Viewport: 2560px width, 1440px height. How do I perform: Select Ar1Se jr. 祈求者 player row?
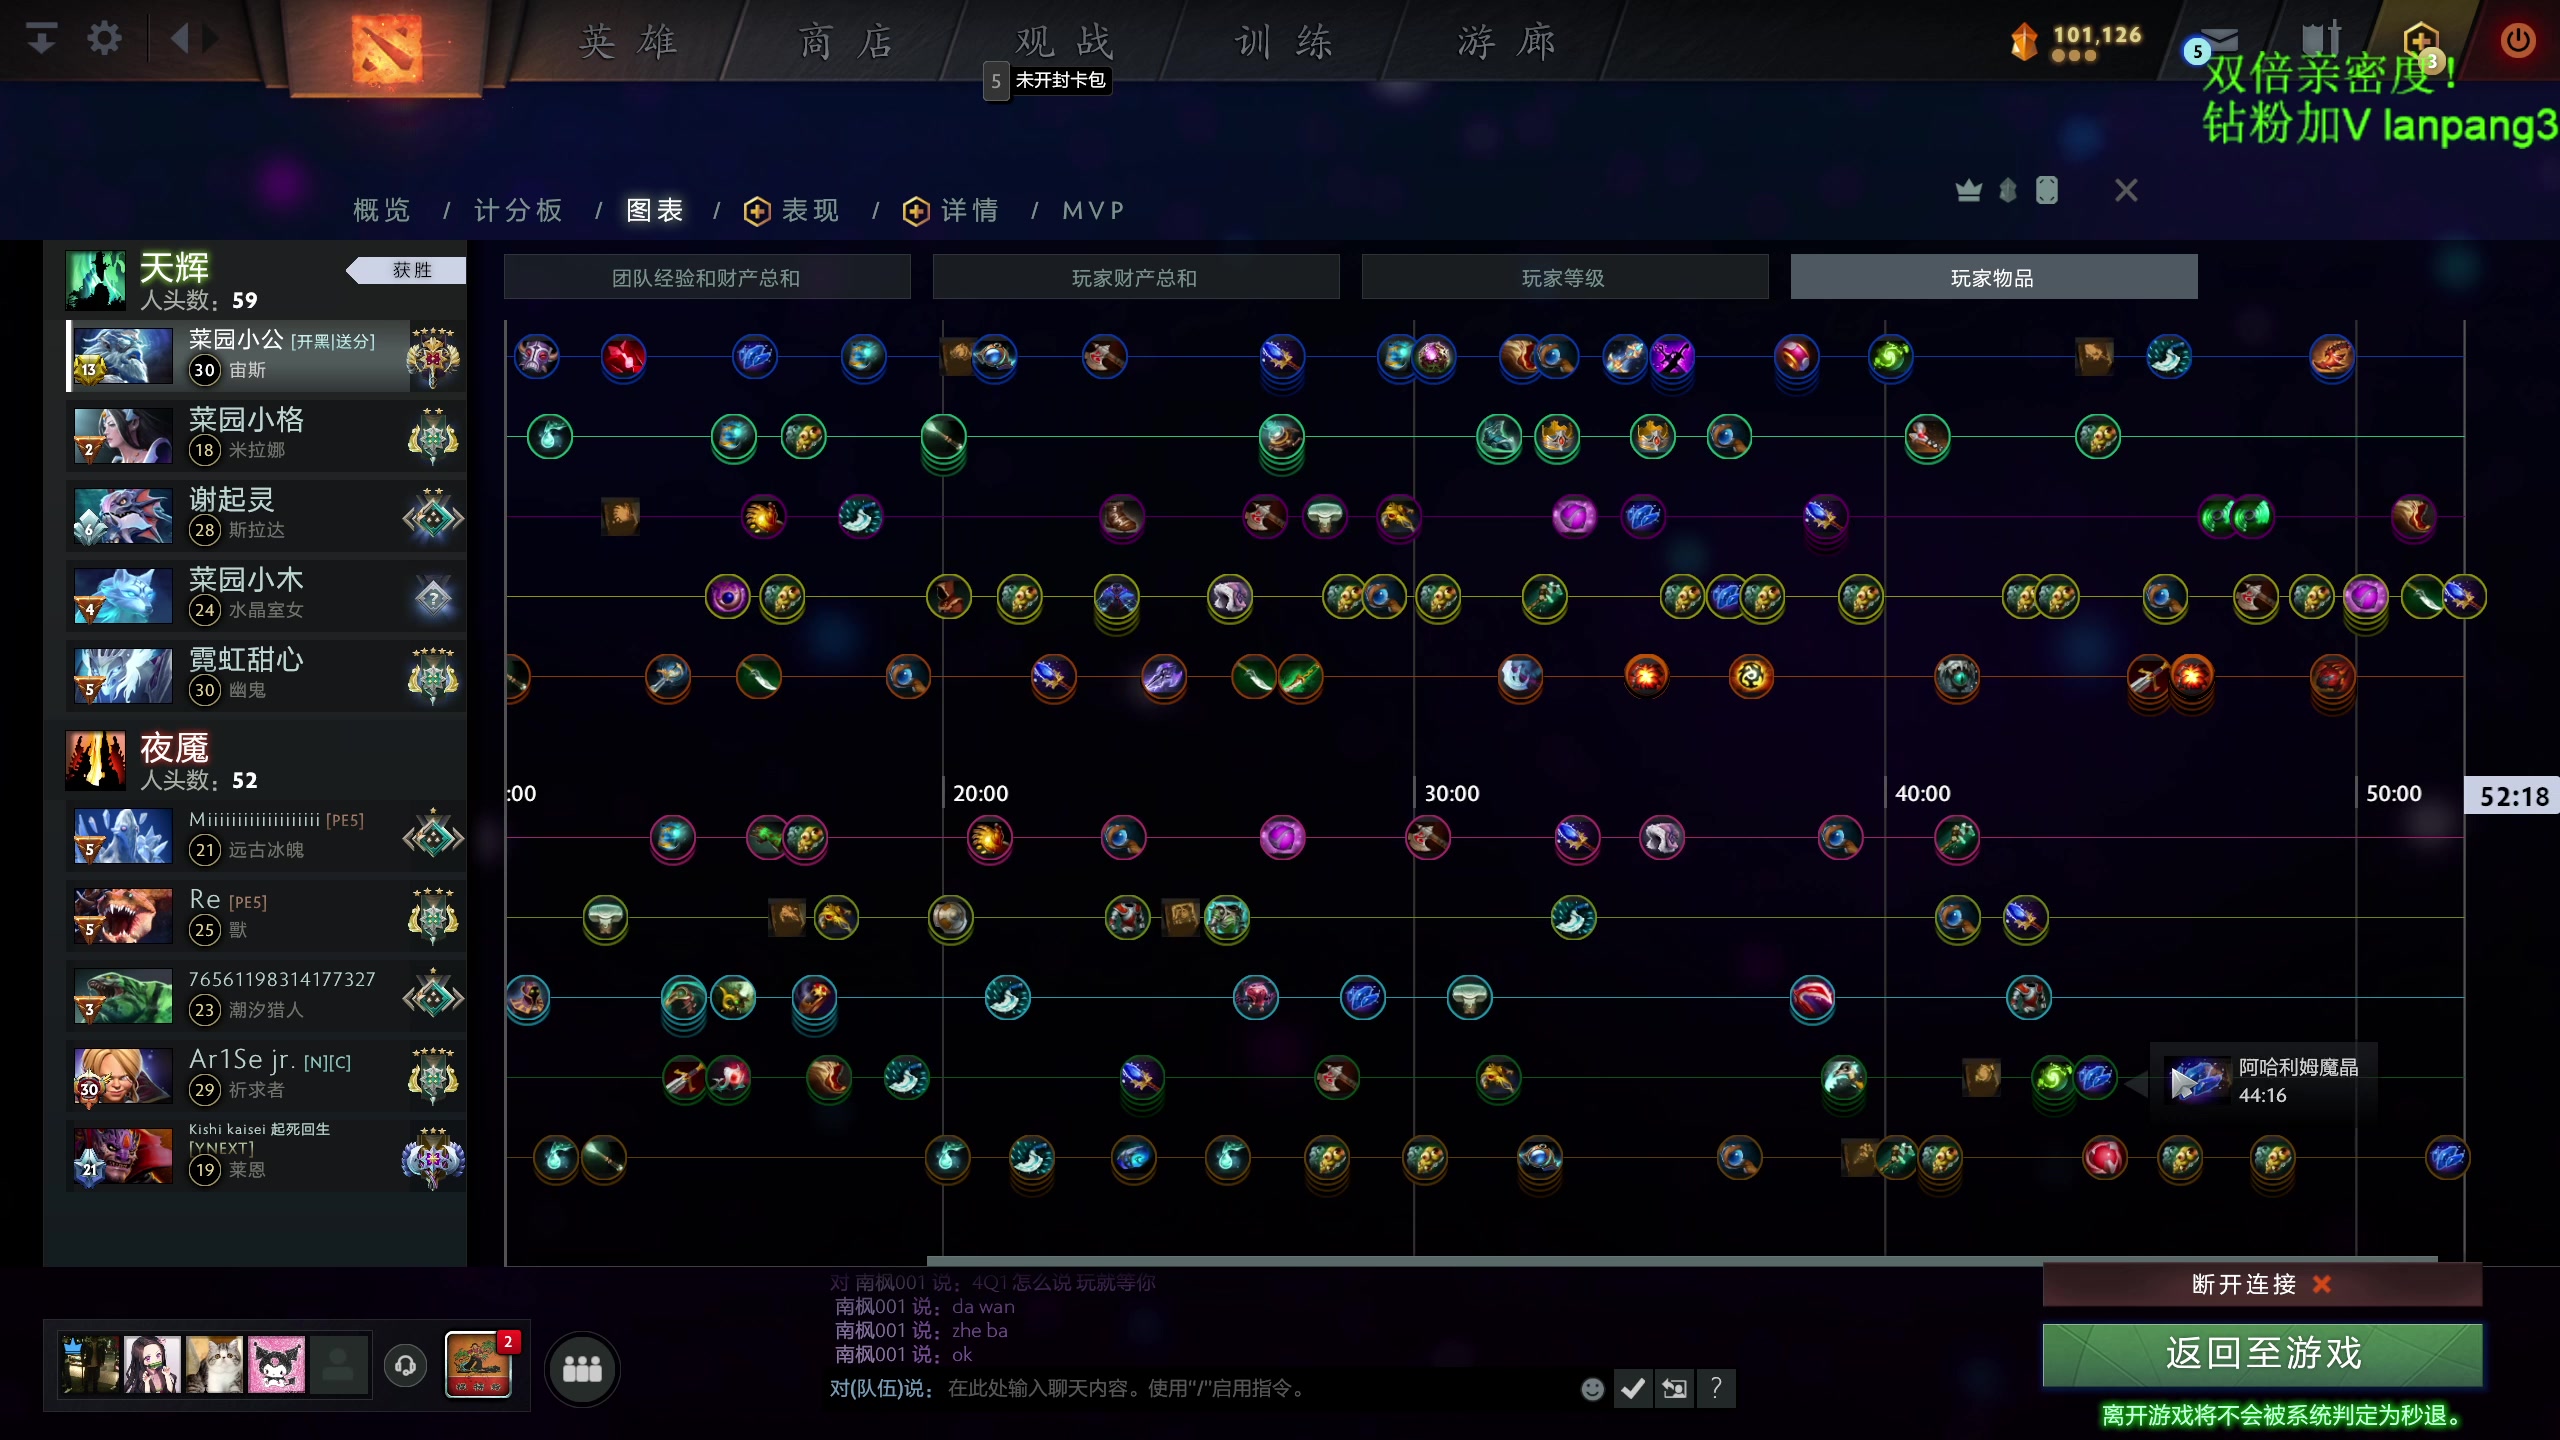[x=266, y=1076]
